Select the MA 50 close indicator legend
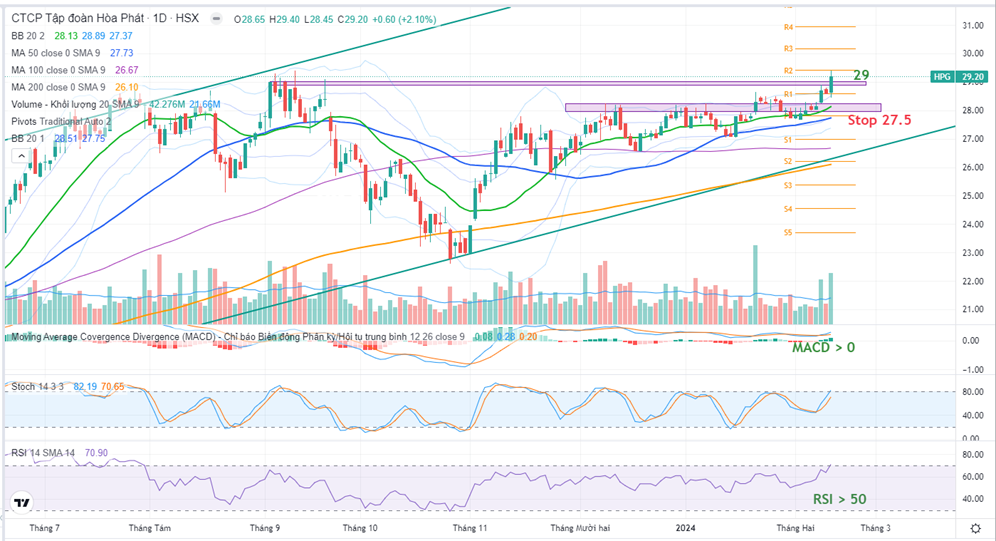 pyautogui.click(x=56, y=53)
